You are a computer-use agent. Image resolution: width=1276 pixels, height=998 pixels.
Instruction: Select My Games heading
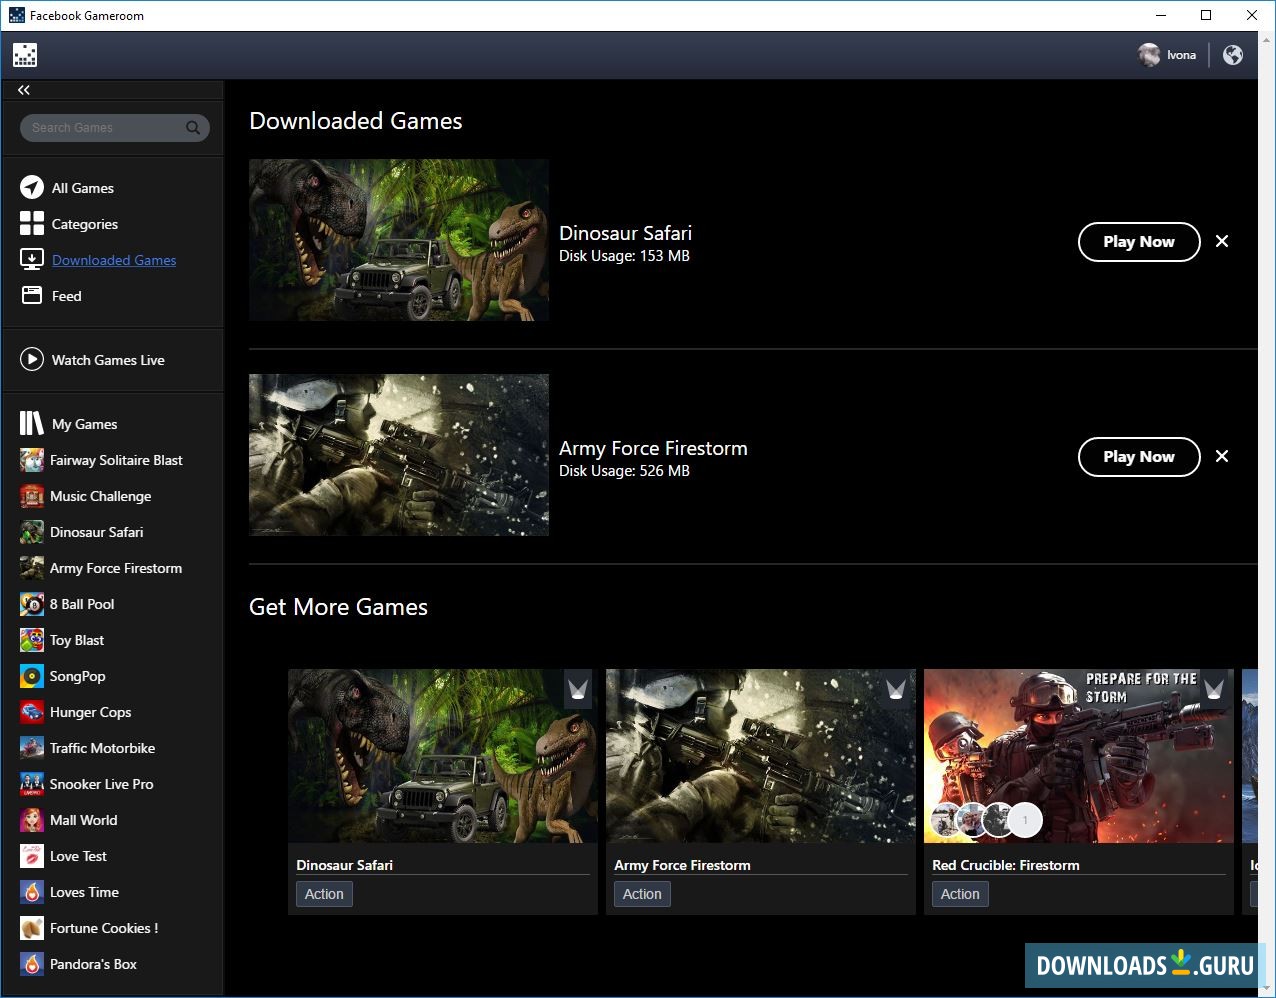(85, 424)
